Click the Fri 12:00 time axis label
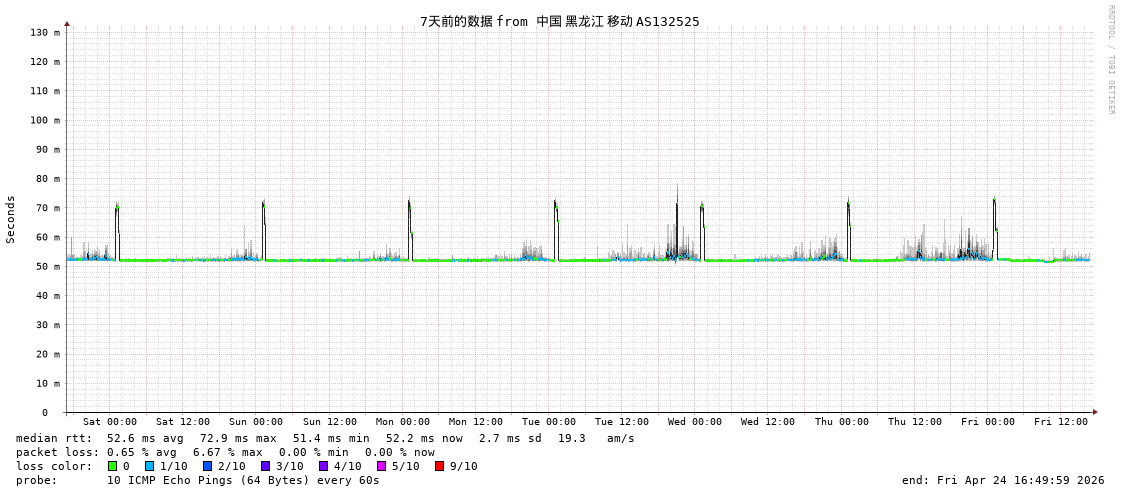This screenshot has width=1121, height=494. pyautogui.click(x=1061, y=422)
